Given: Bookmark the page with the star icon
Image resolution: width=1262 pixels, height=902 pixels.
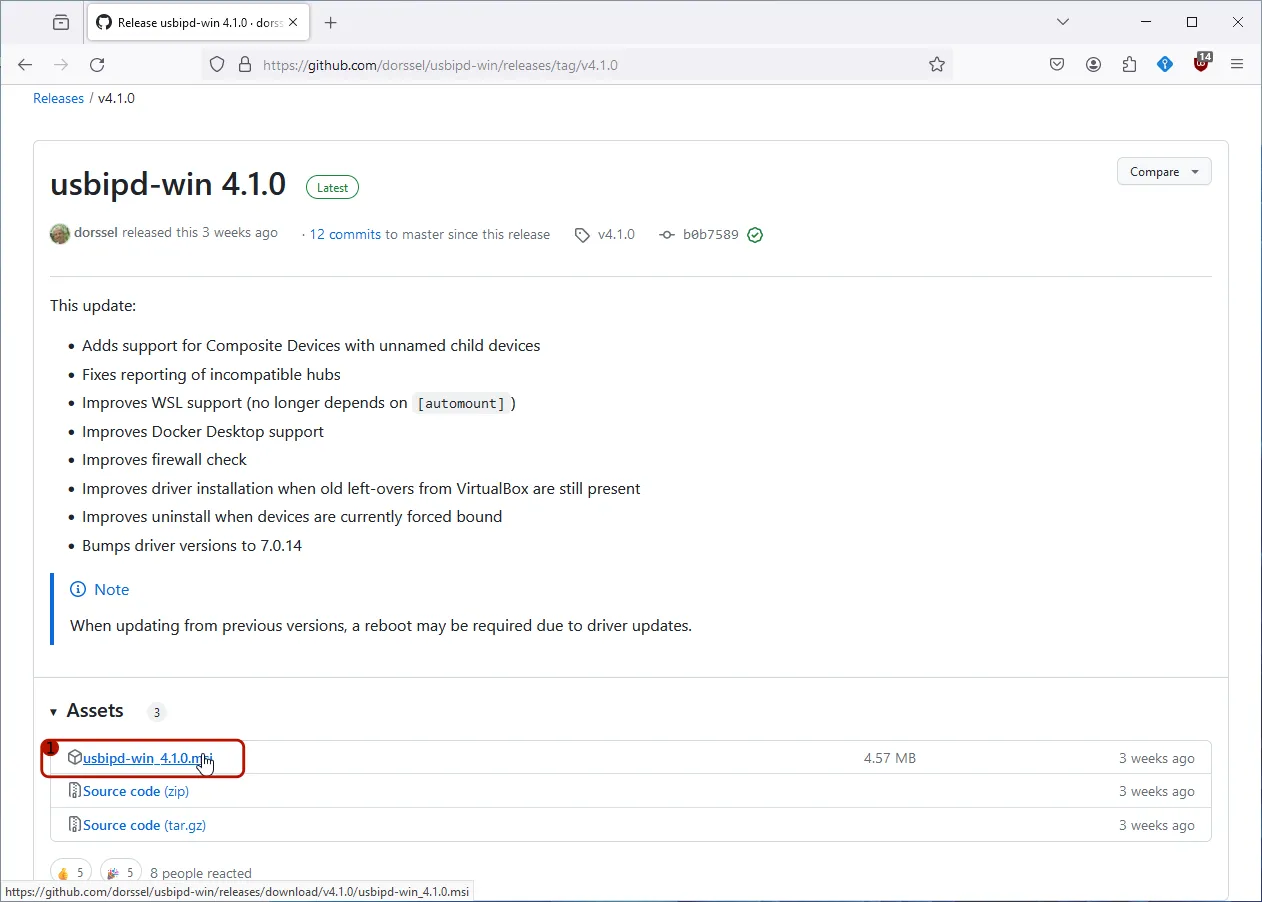Looking at the screenshot, I should tap(937, 64).
